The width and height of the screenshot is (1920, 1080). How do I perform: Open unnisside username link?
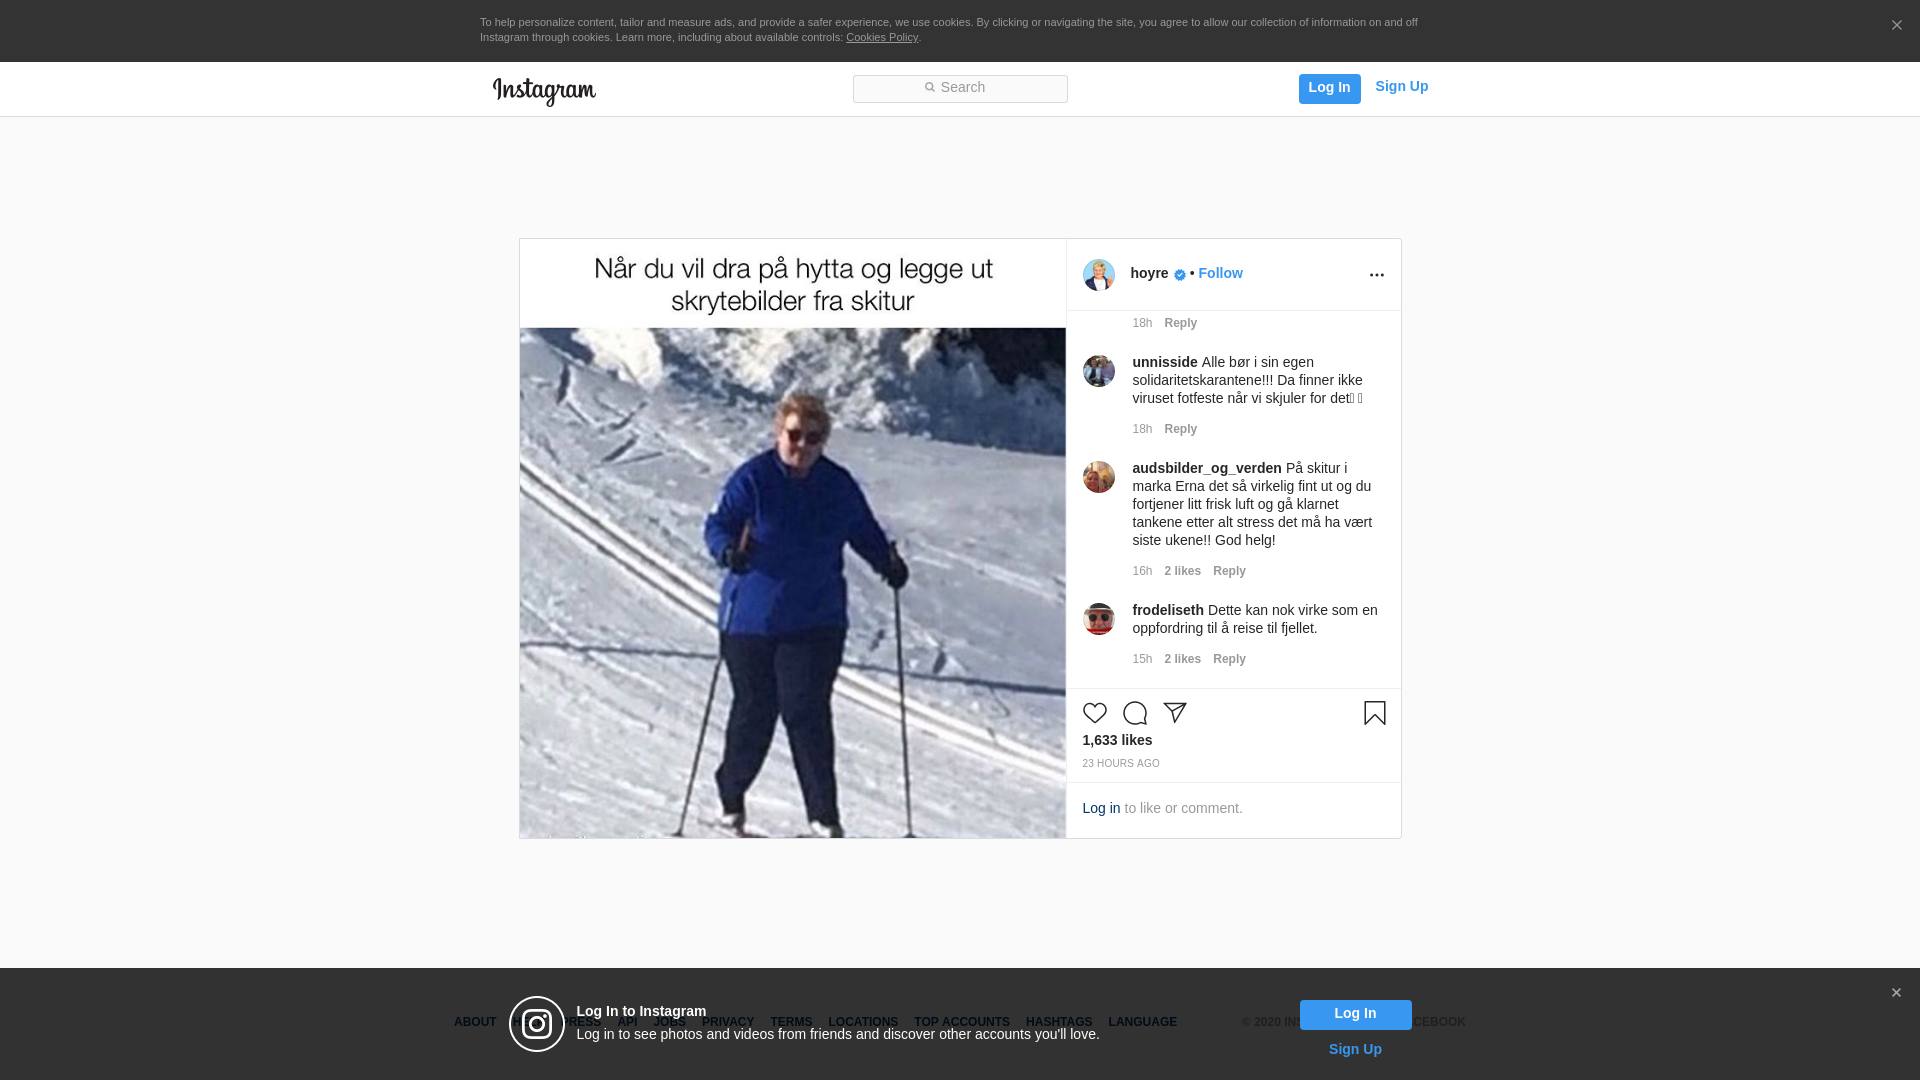point(1164,363)
